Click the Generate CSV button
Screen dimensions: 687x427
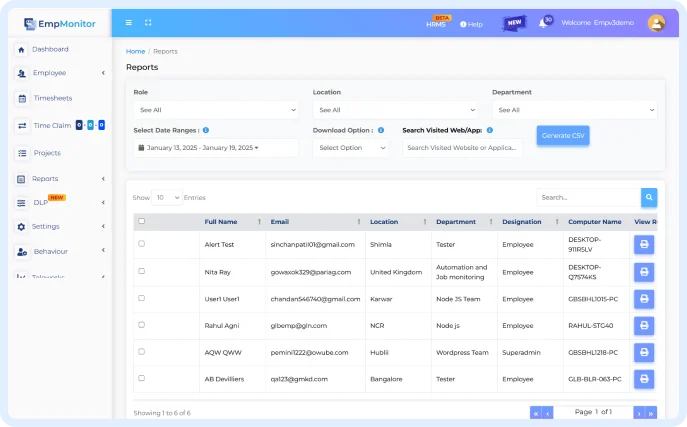562,135
